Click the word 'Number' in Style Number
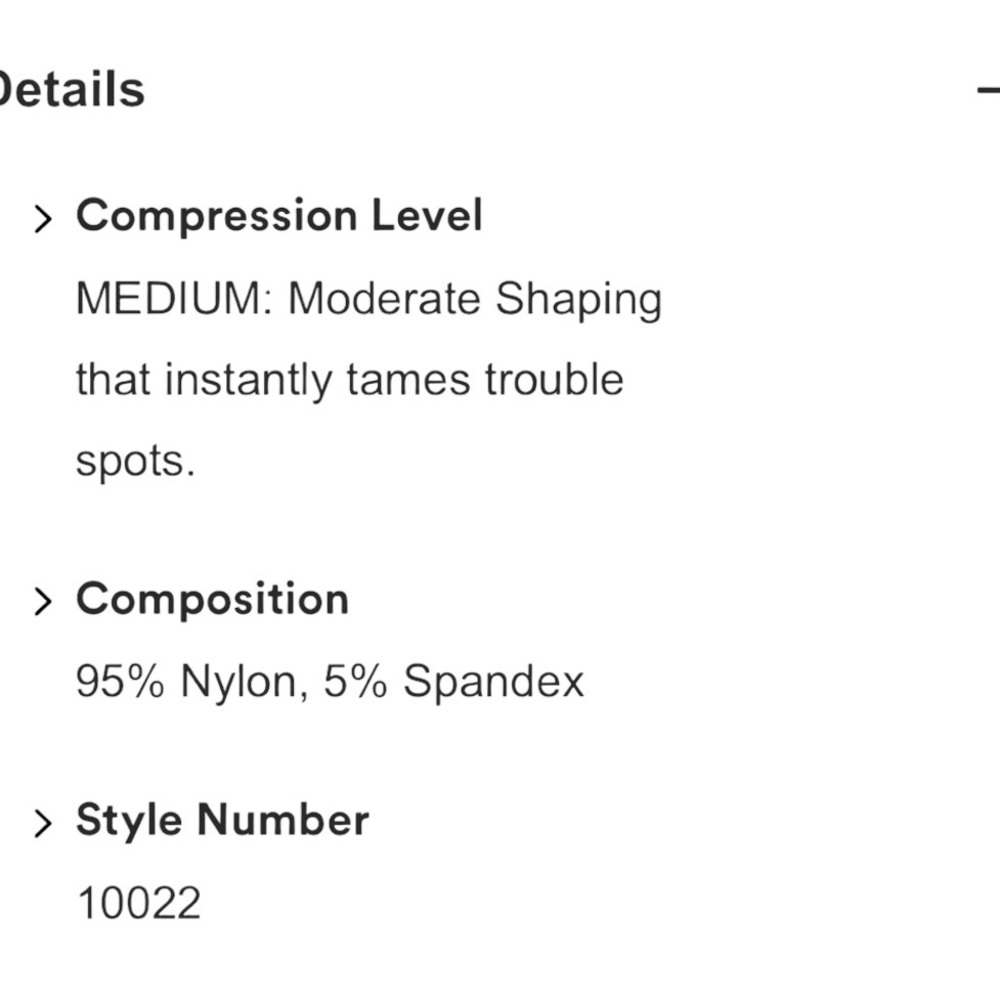This screenshot has width=1000, height=1000. (x=283, y=820)
